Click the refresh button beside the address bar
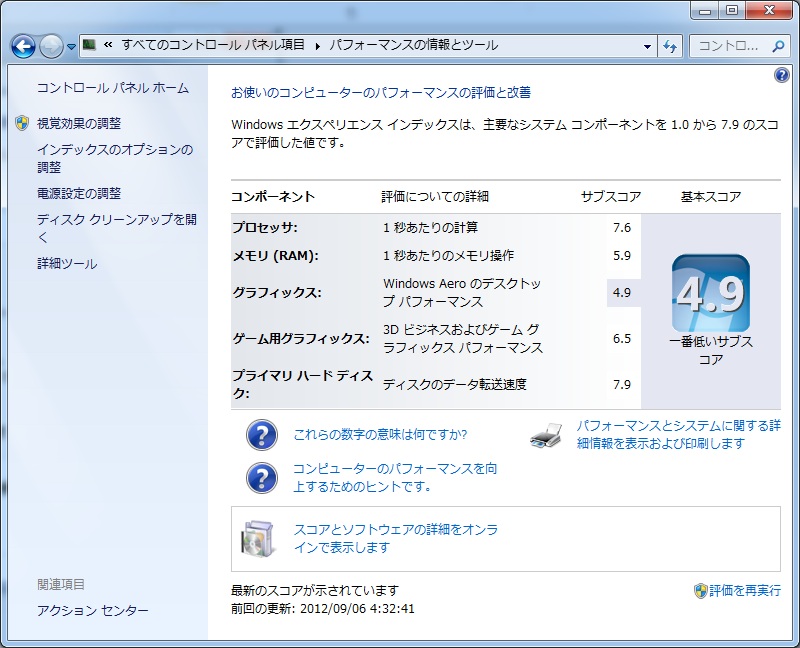The image size is (800, 648). click(670, 46)
